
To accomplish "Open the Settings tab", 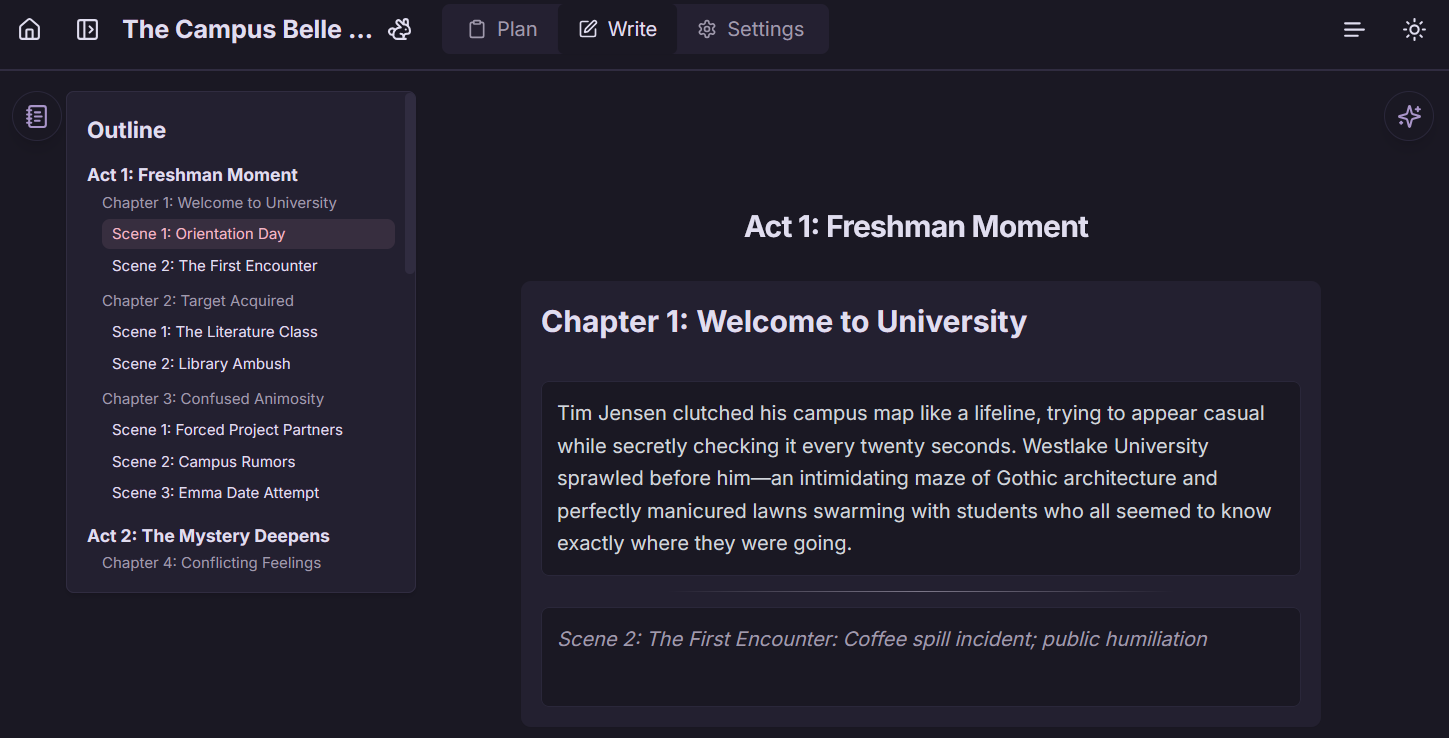I will pos(752,29).
